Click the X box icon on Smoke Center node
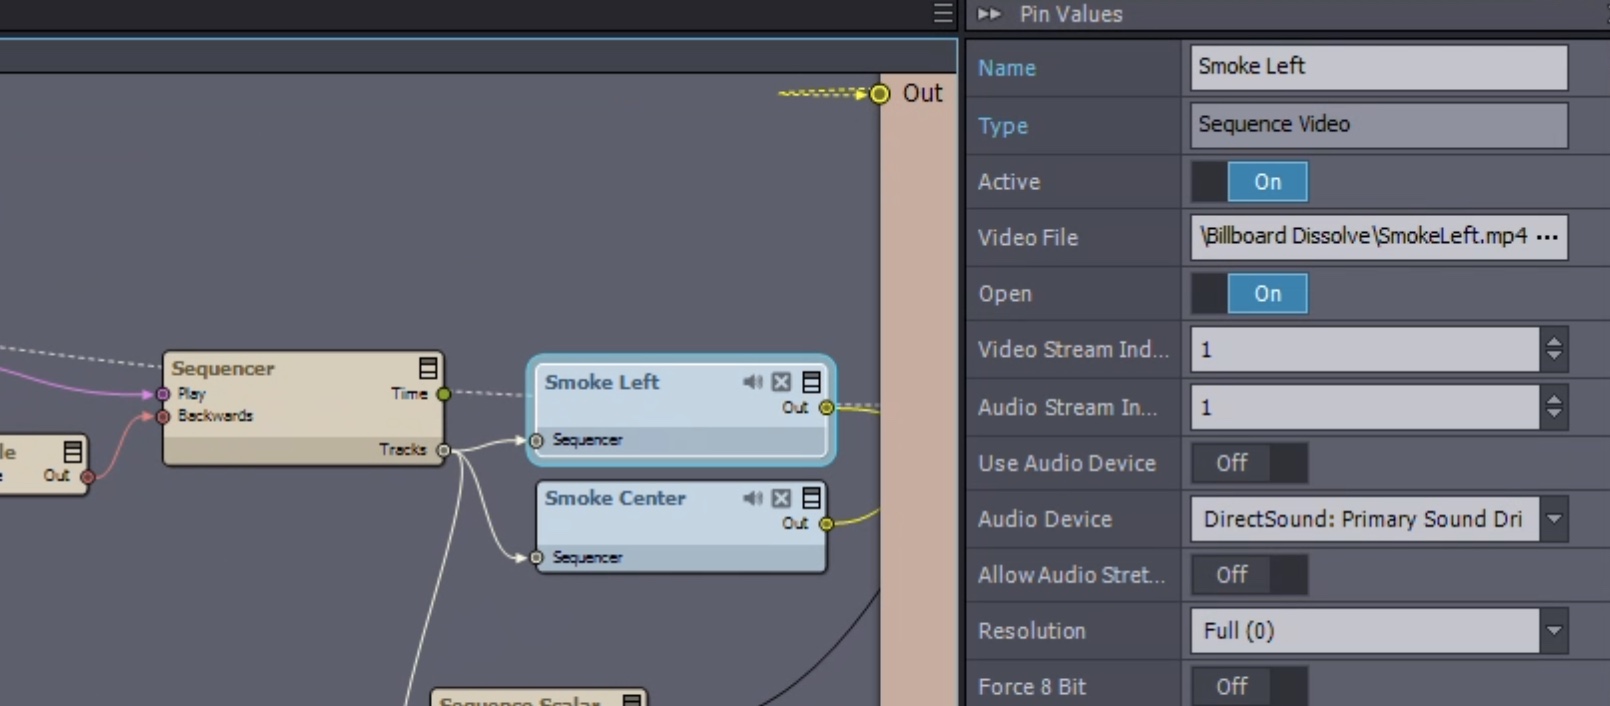The width and height of the screenshot is (1610, 706). coord(782,498)
